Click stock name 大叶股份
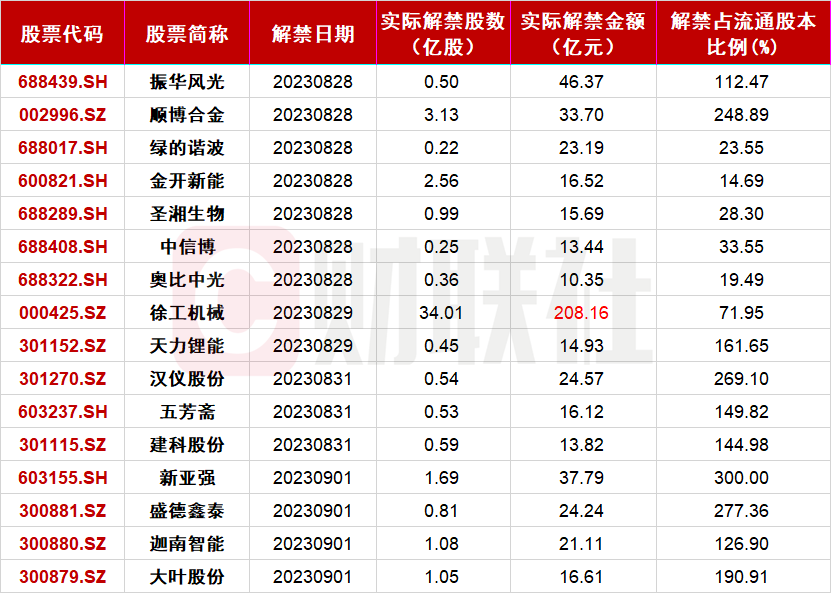Screen dimensions: 831x593 (187, 577)
